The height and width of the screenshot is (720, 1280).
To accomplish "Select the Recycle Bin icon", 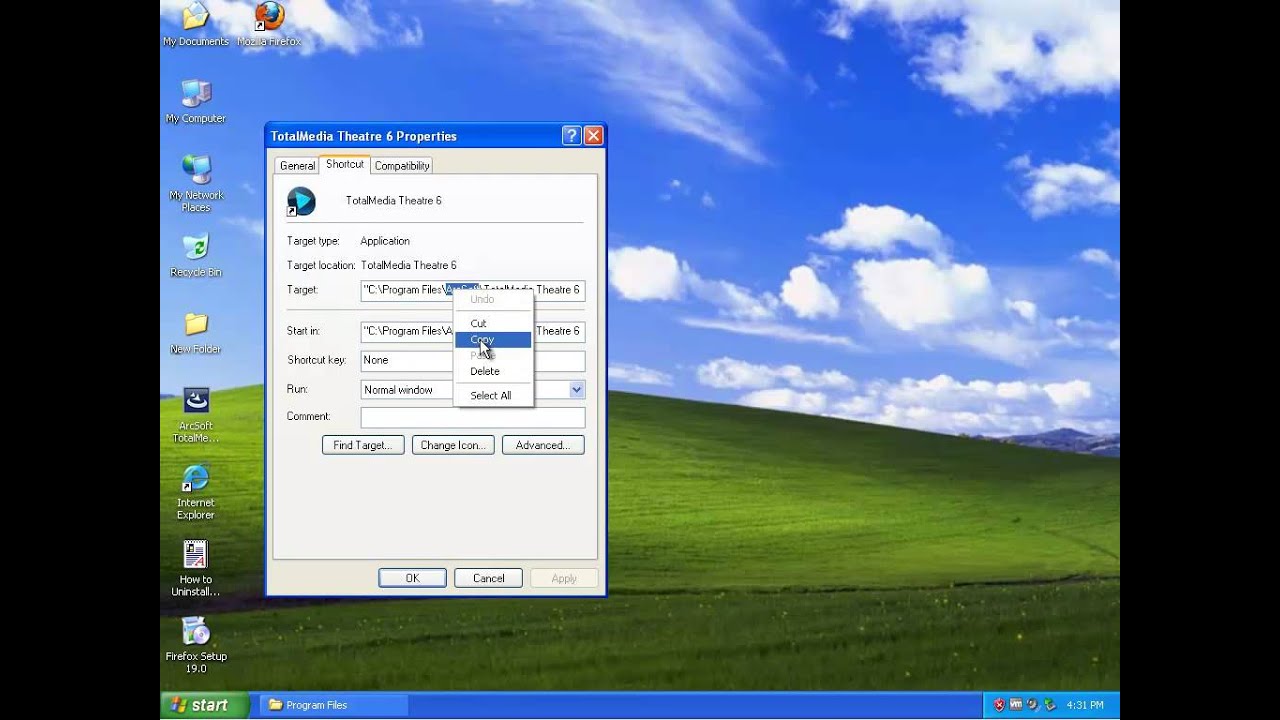I will (196, 255).
